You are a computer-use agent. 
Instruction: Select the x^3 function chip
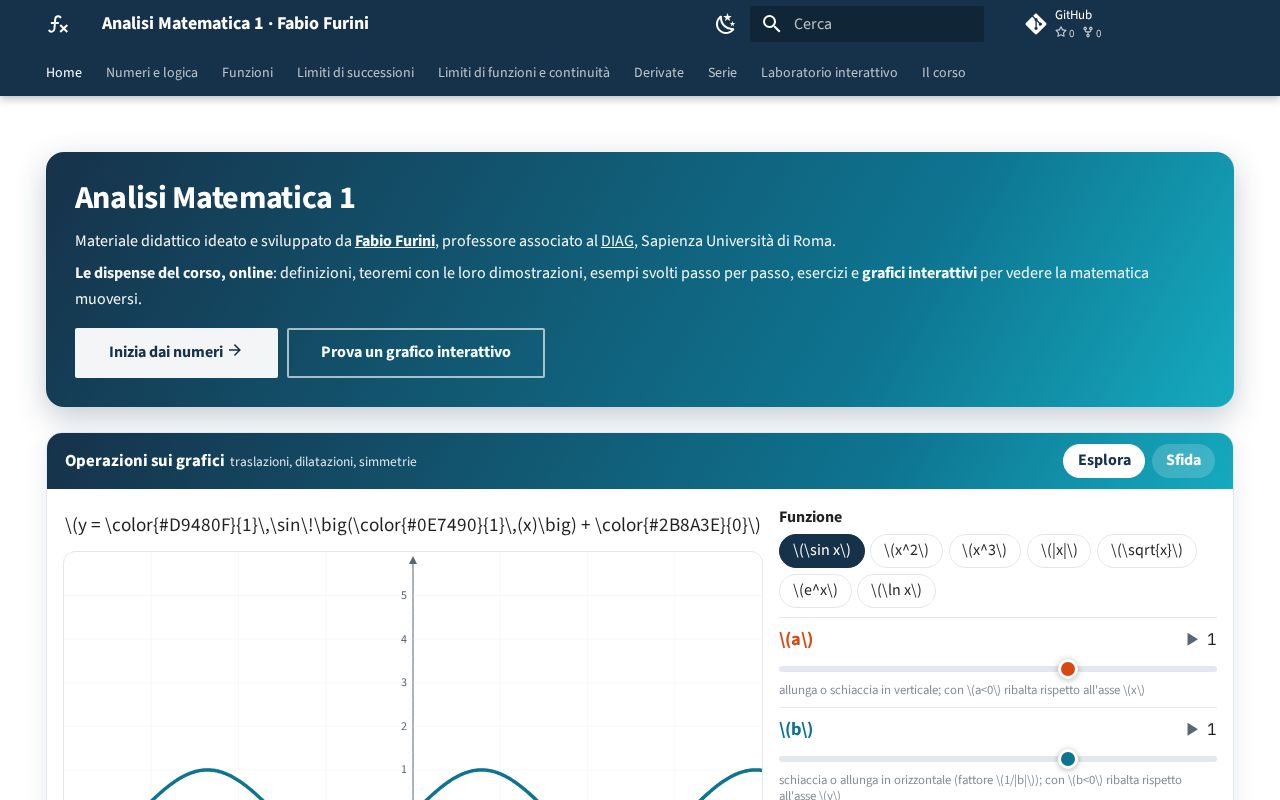tap(985, 551)
